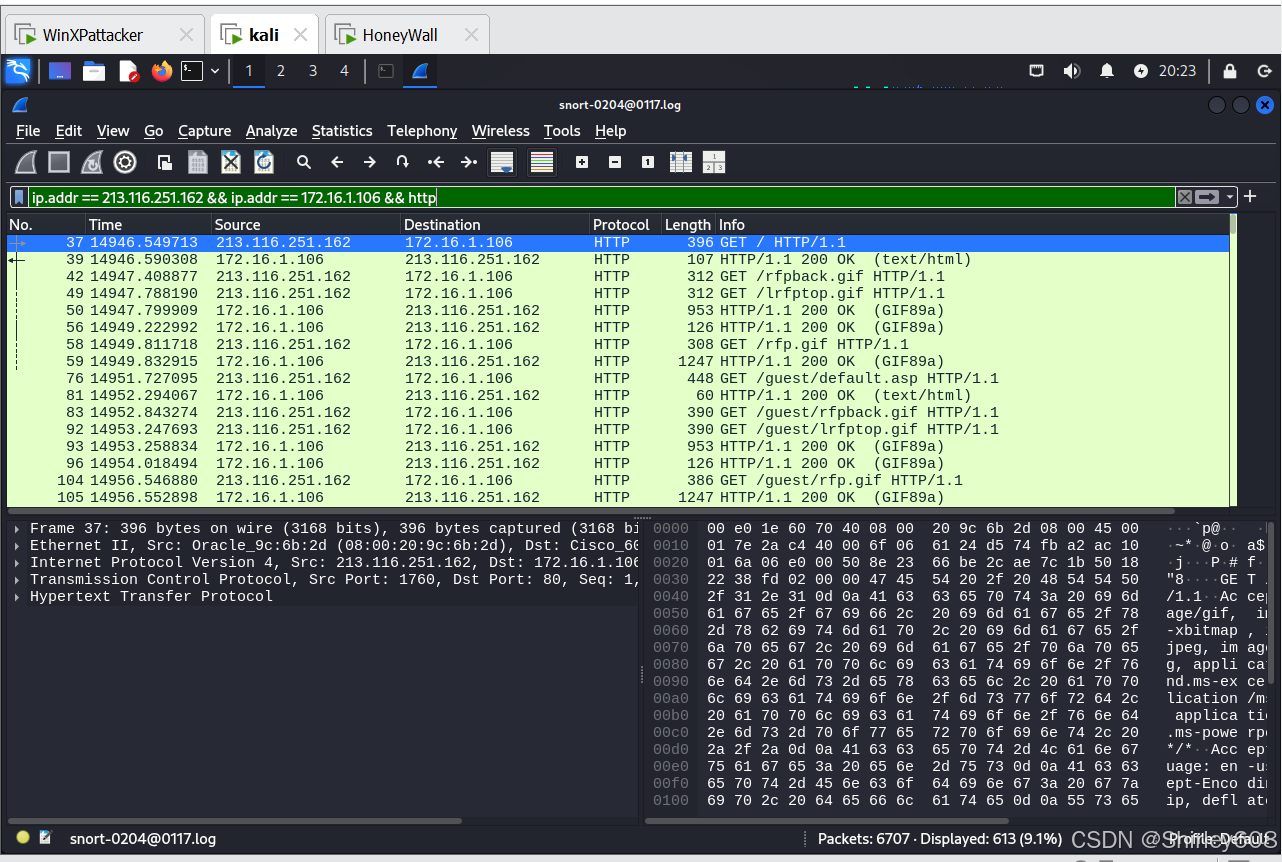Open the Statistics menu
Screen dimensions: 1282x862
[342, 131]
